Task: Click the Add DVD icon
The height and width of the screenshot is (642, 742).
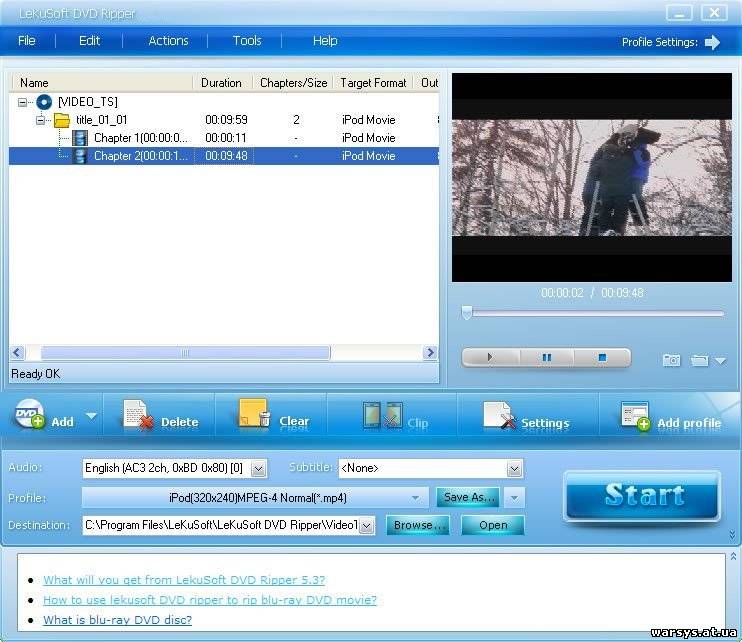Action: point(30,414)
